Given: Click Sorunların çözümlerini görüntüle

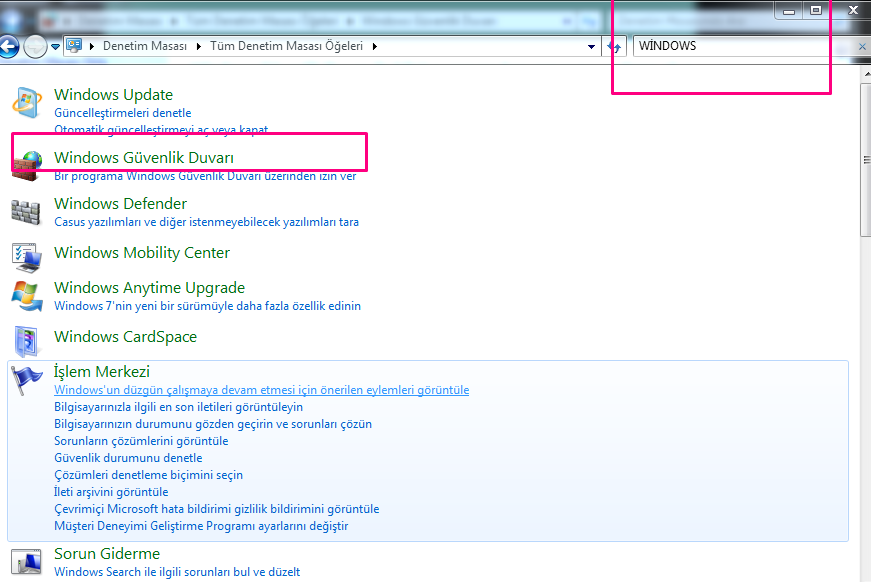Looking at the screenshot, I should click(141, 441).
